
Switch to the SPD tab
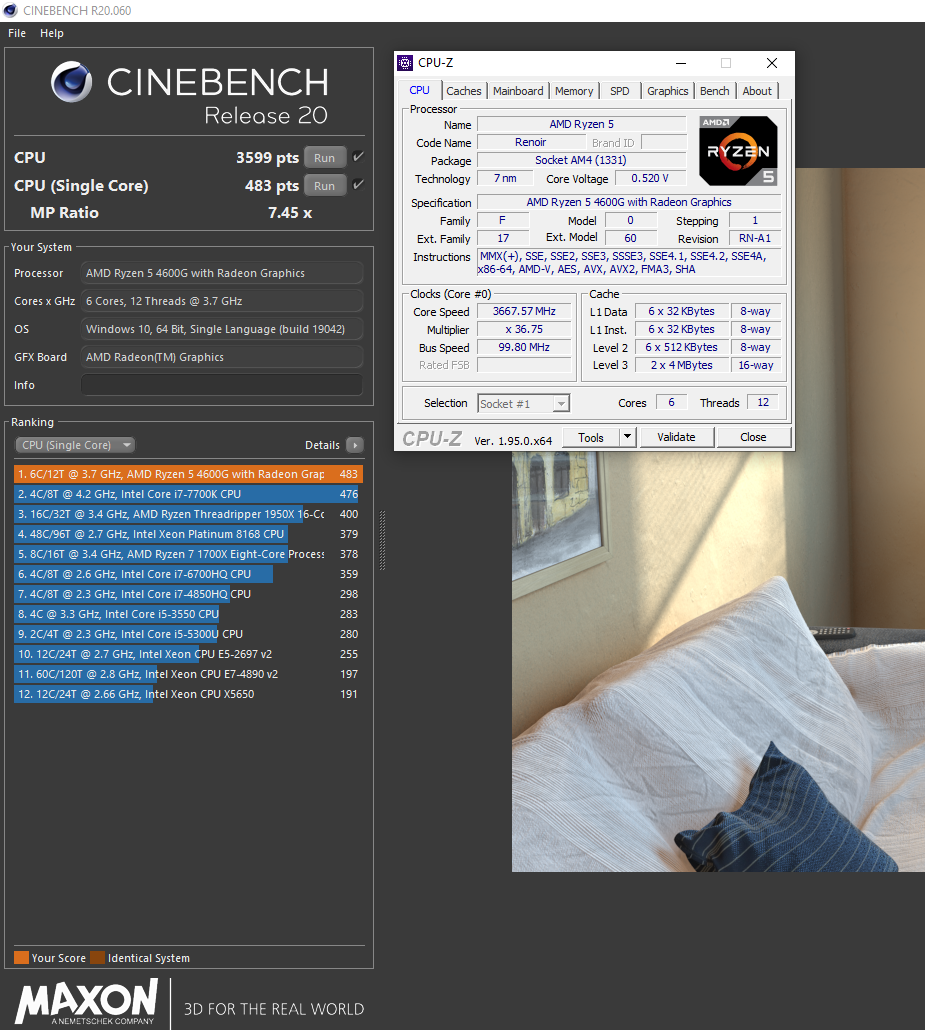pos(620,91)
